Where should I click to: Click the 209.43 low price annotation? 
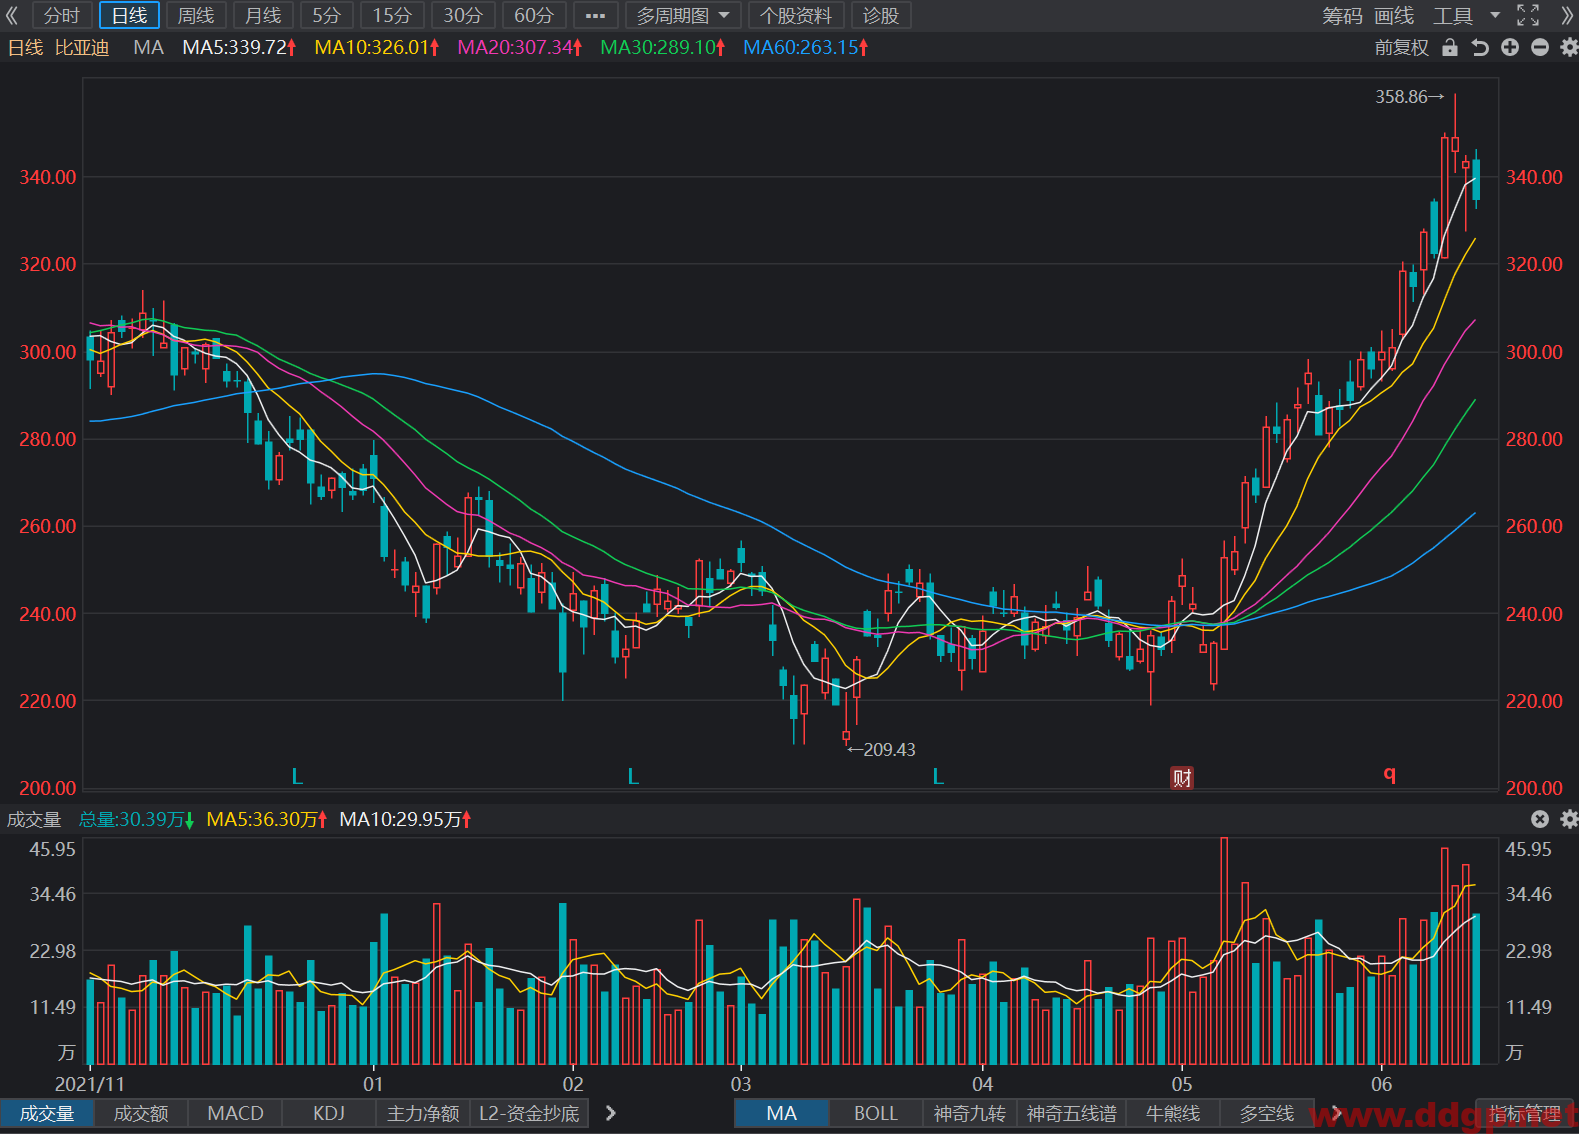coord(881,749)
